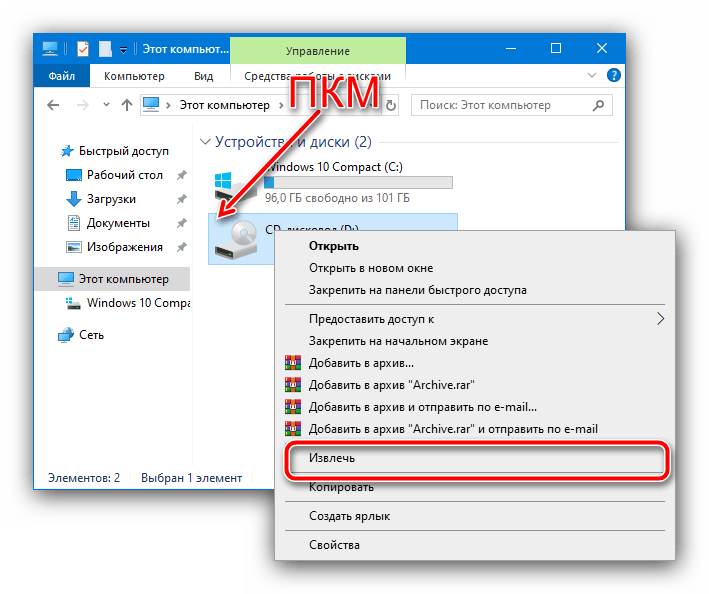709x594 pixels.
Task: Click the CD drive (D:) icon
Action: point(236,240)
